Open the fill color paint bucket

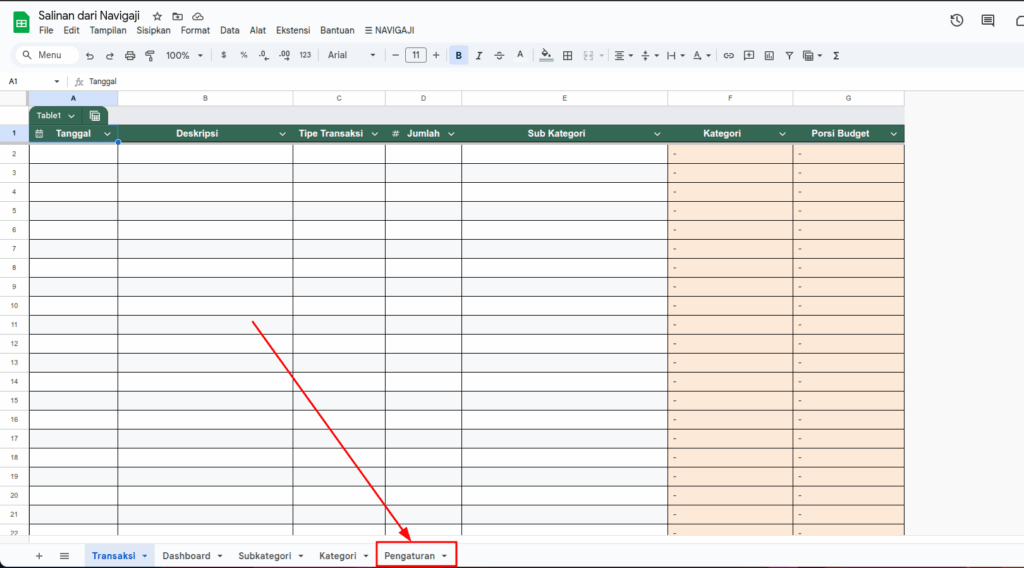click(545, 56)
